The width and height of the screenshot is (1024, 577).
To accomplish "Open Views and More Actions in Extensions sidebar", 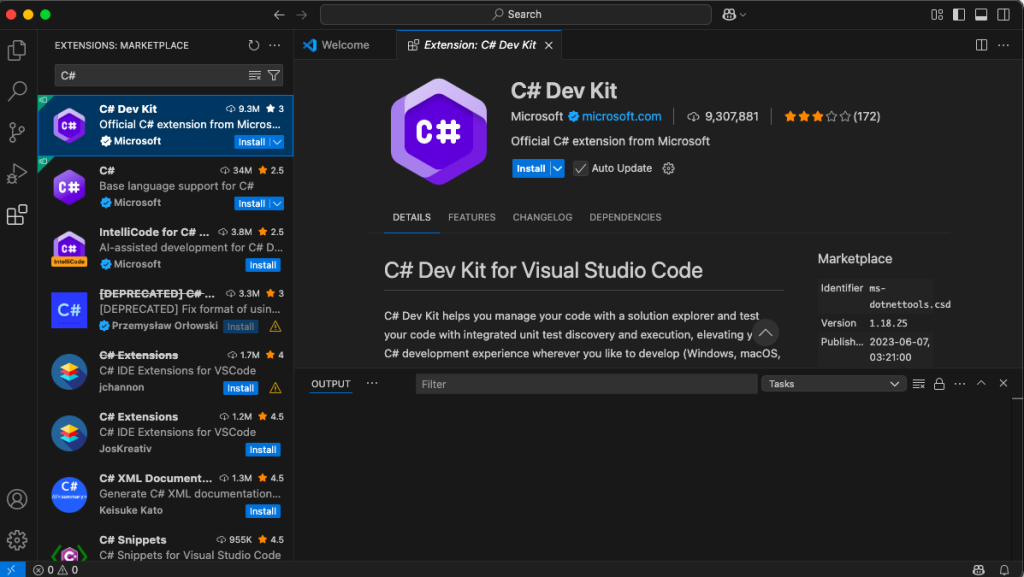I will click(x=275, y=45).
